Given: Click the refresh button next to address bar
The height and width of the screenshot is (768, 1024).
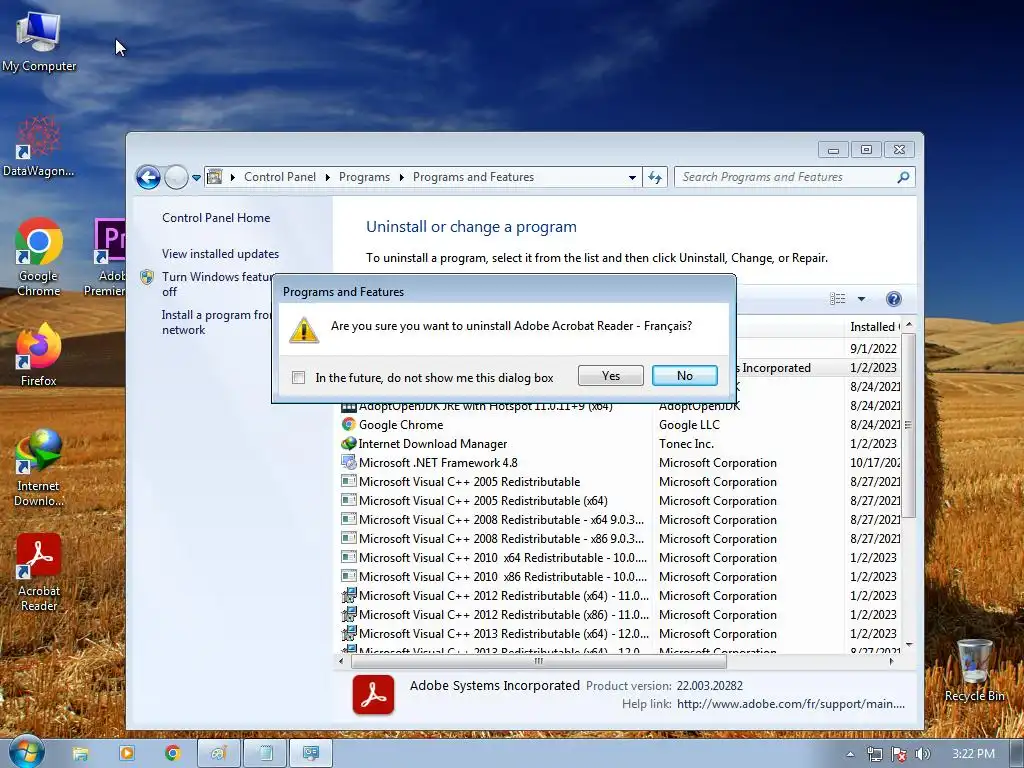Looking at the screenshot, I should point(655,177).
